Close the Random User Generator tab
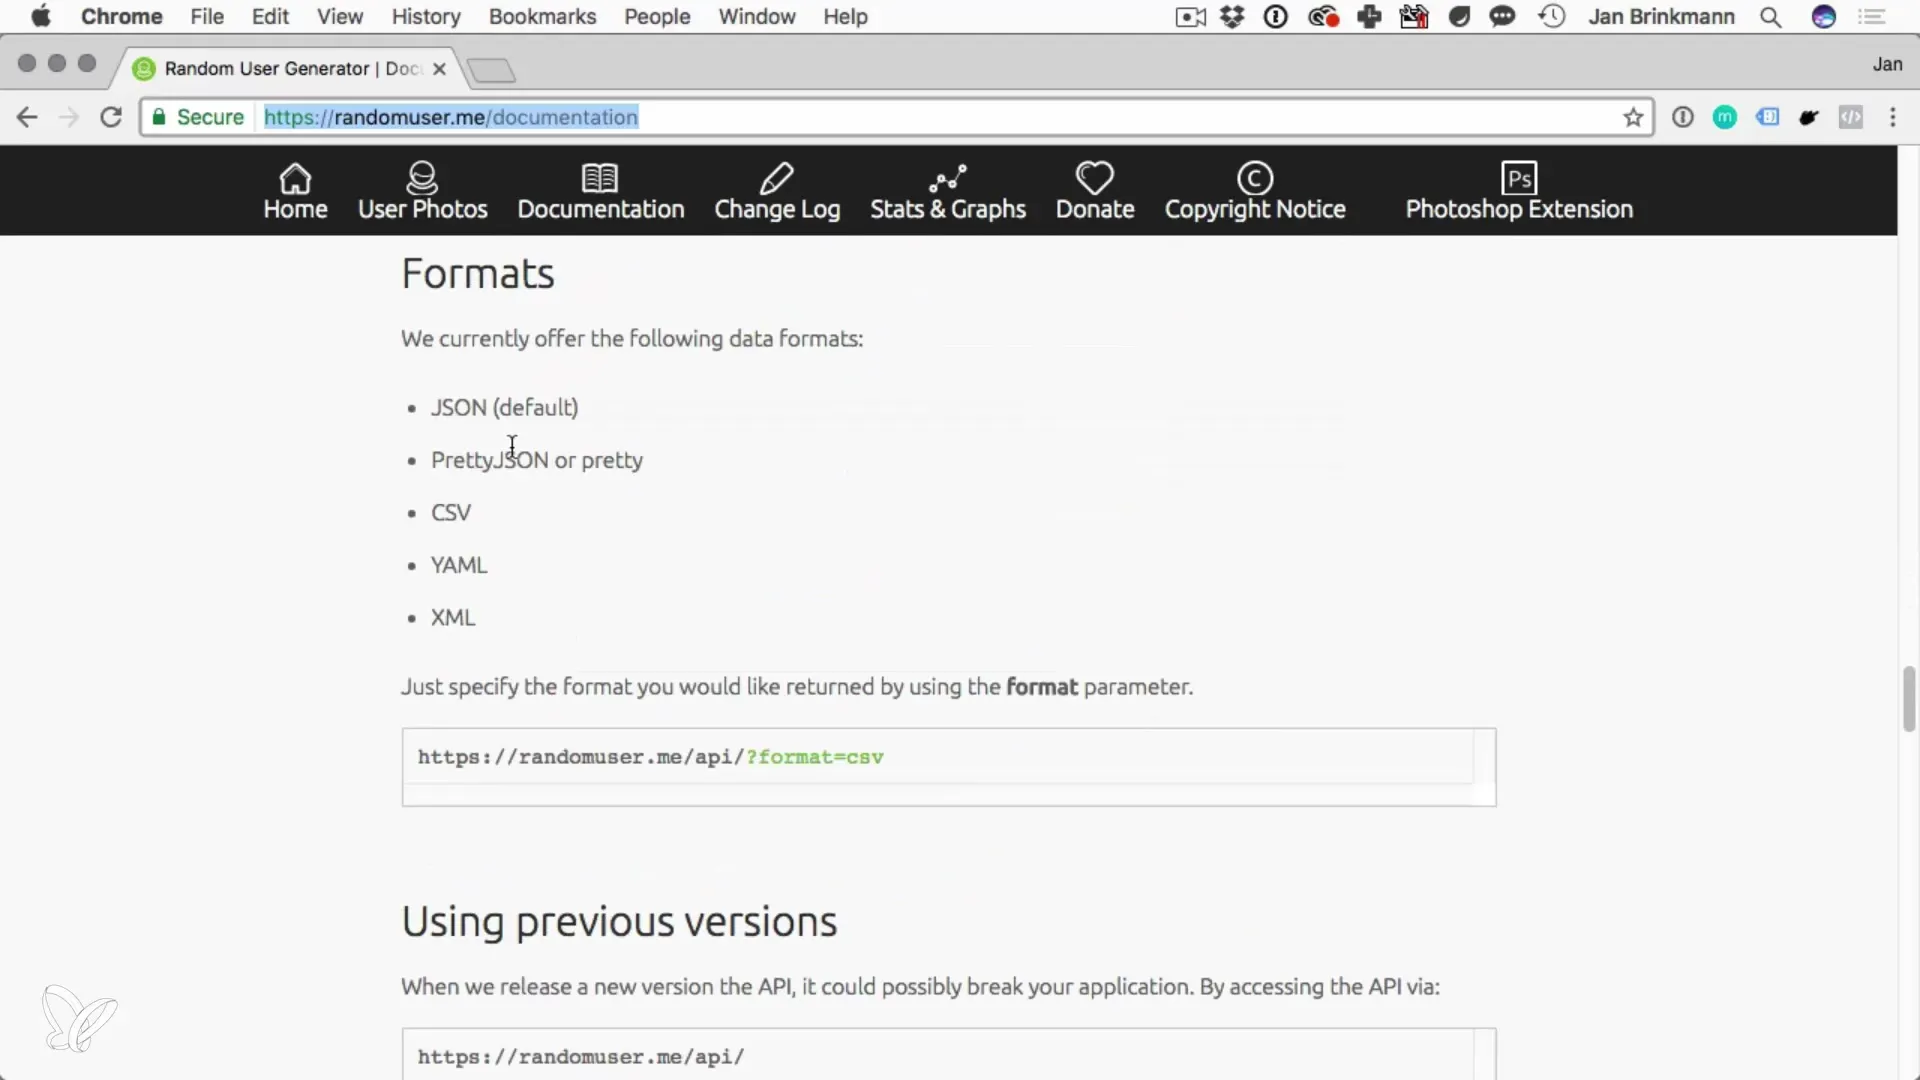 coord(439,69)
